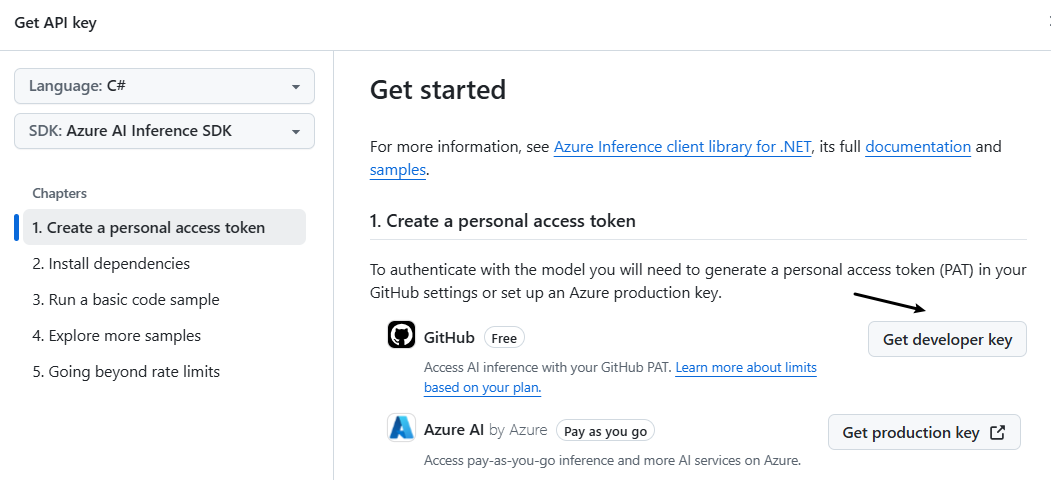Open Azure Inference client library for .NET link
Screen dimensions: 1051x480
point(682,147)
